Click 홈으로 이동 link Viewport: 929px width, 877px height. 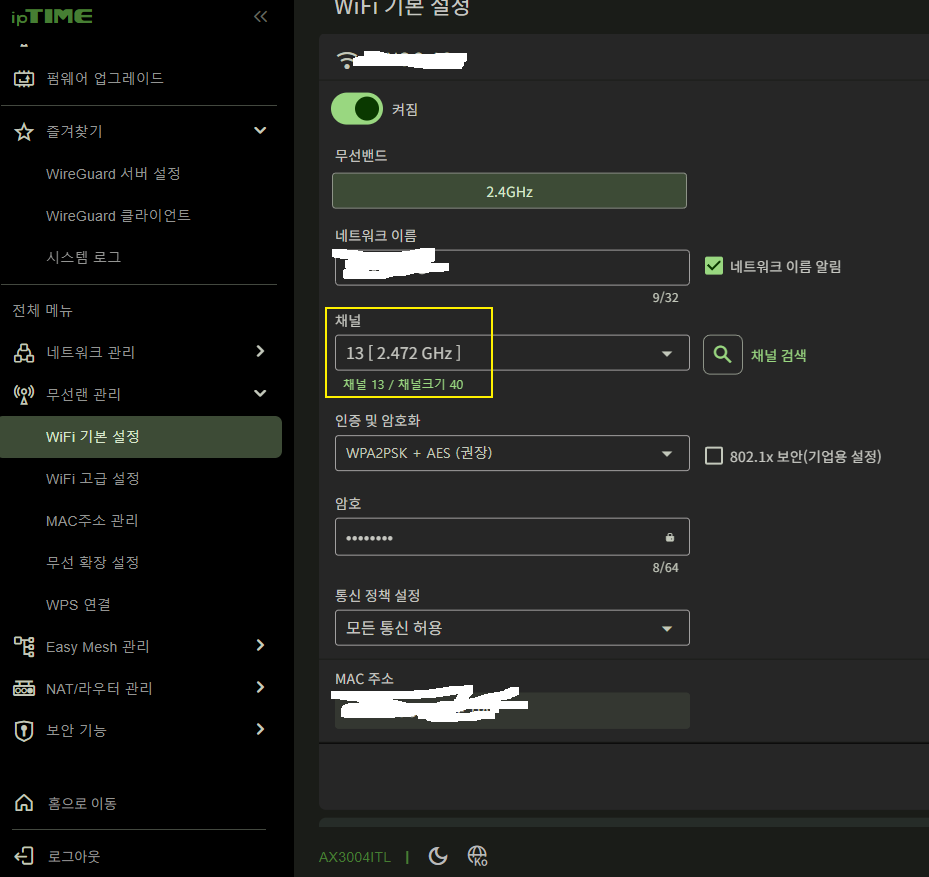82,804
